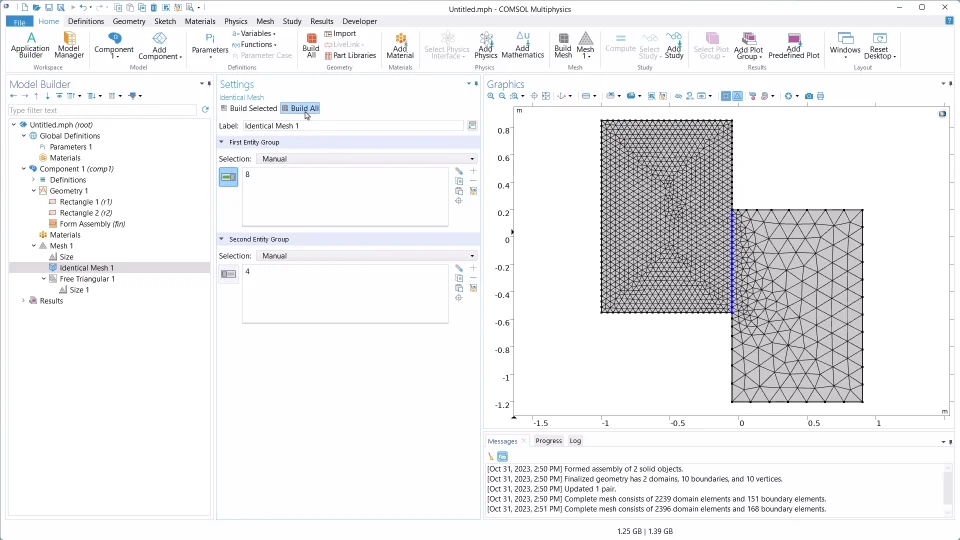The height and width of the screenshot is (540, 960).
Task: Expand the Results node in tree
Action: click(23, 301)
